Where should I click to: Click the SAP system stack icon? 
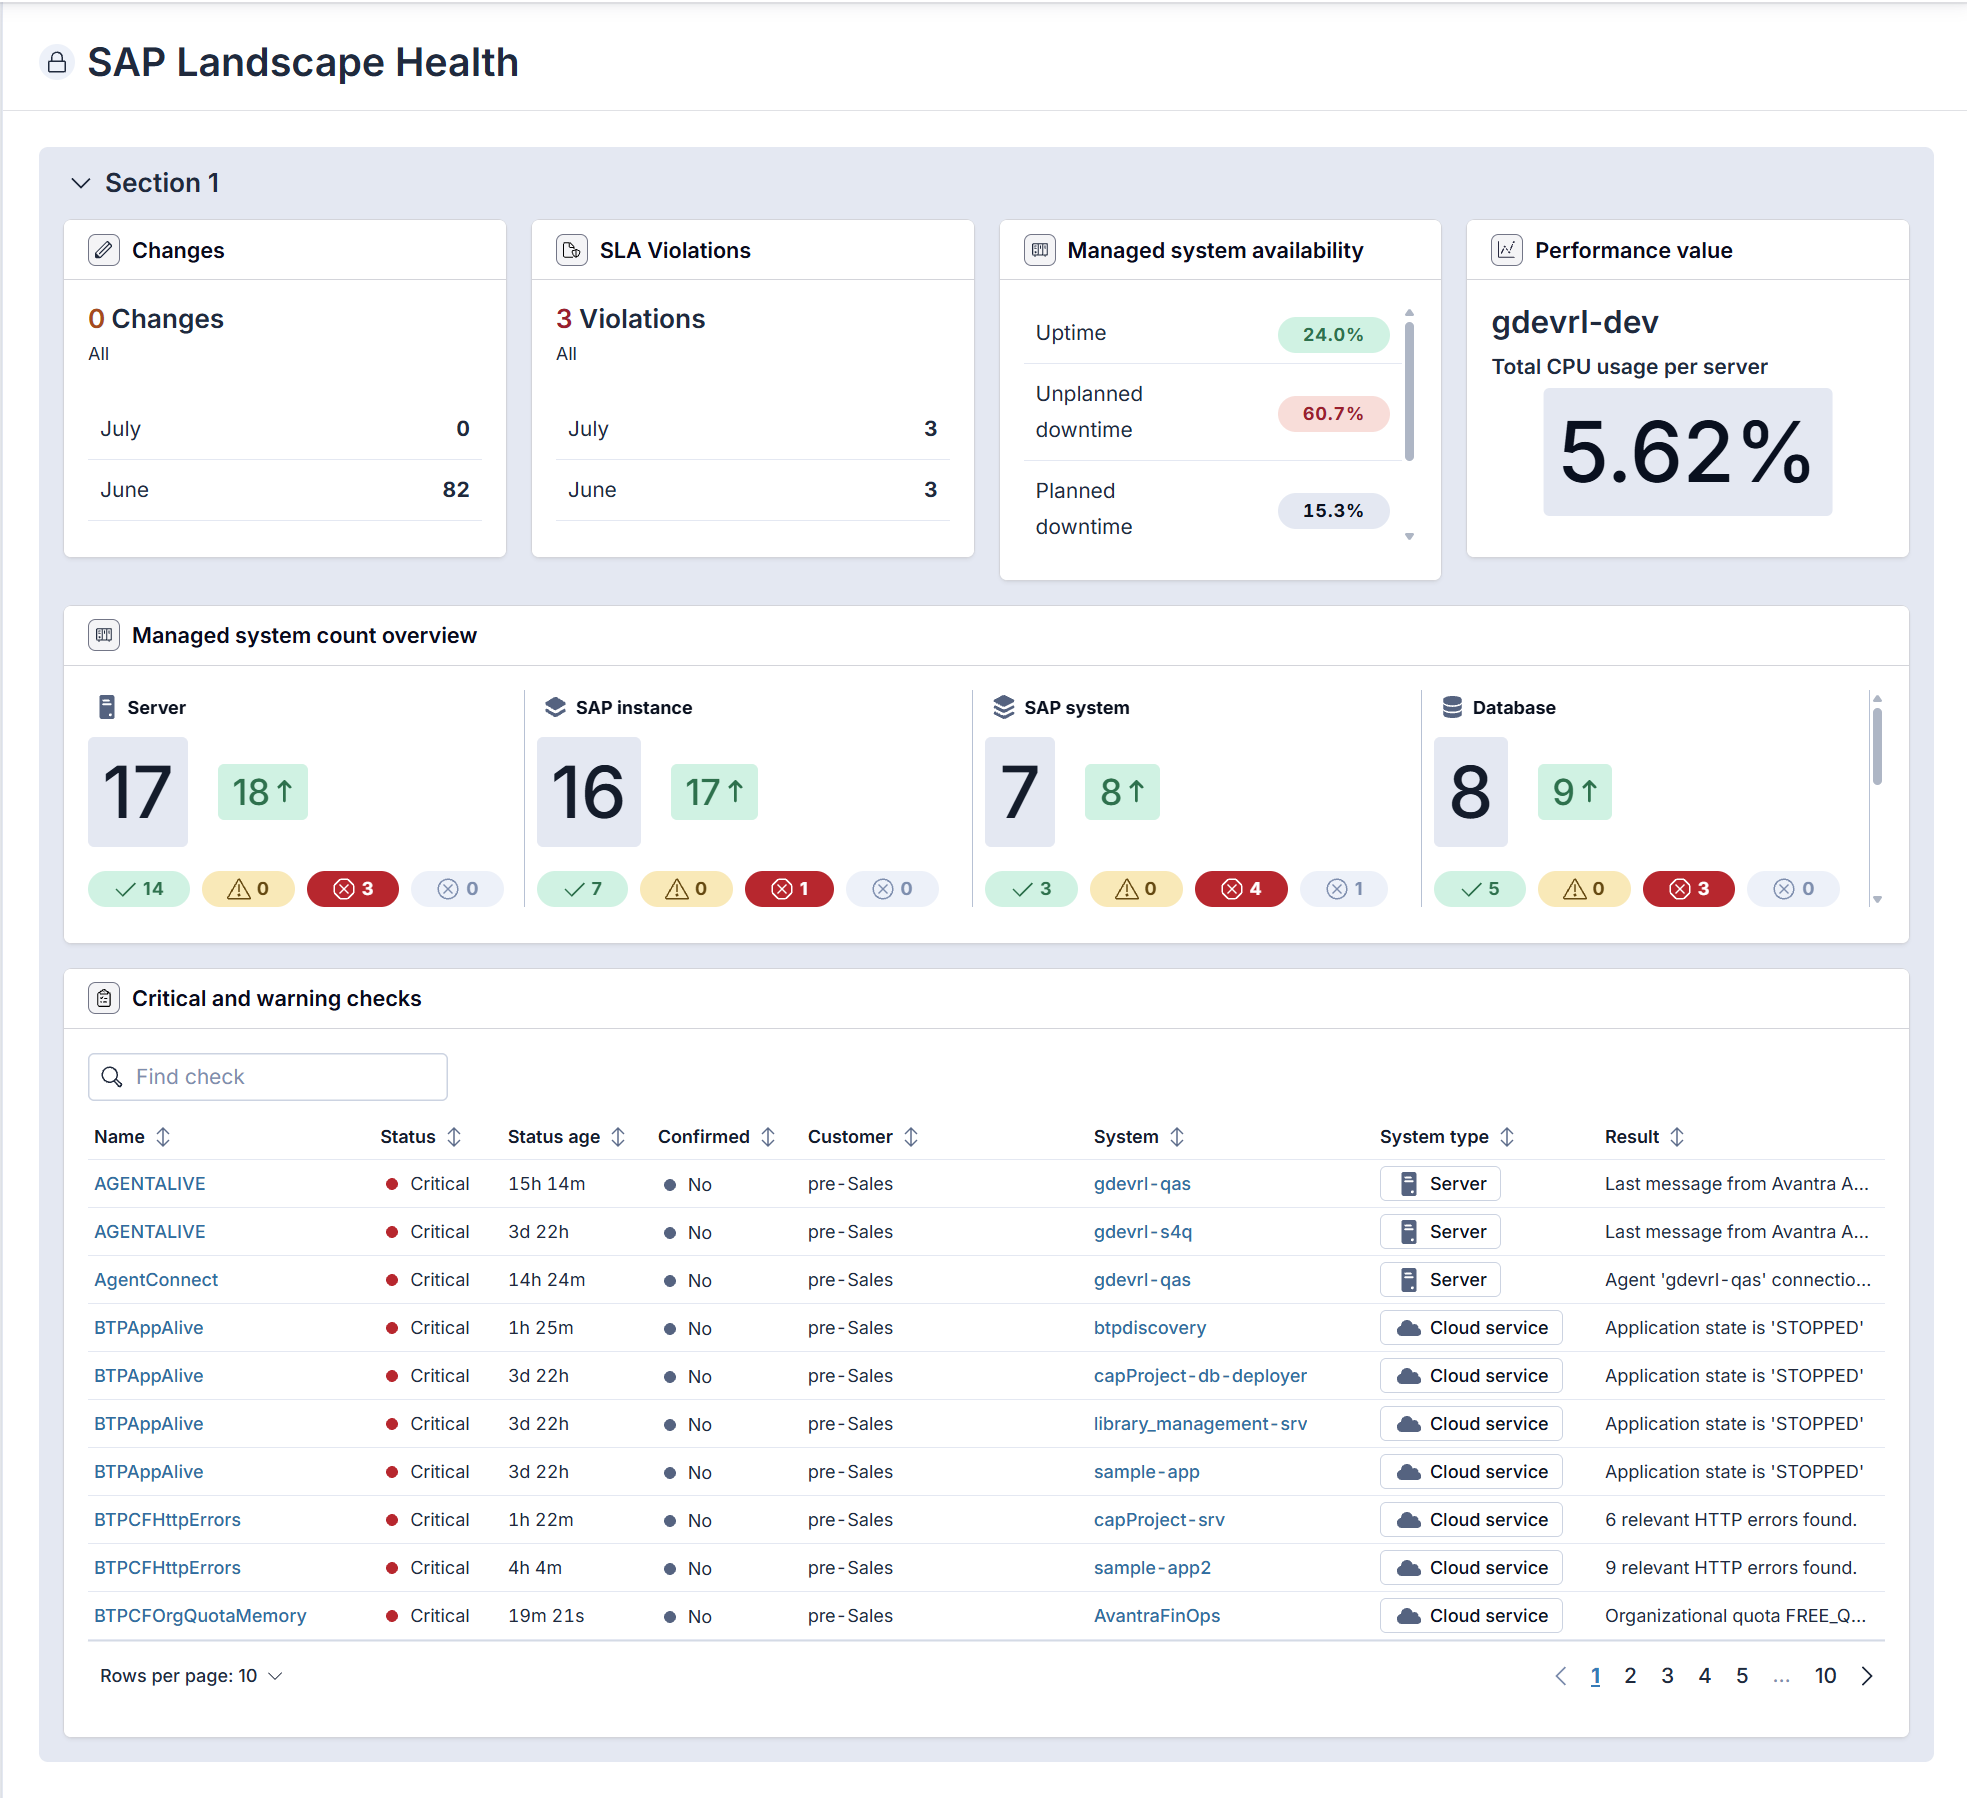(1004, 707)
